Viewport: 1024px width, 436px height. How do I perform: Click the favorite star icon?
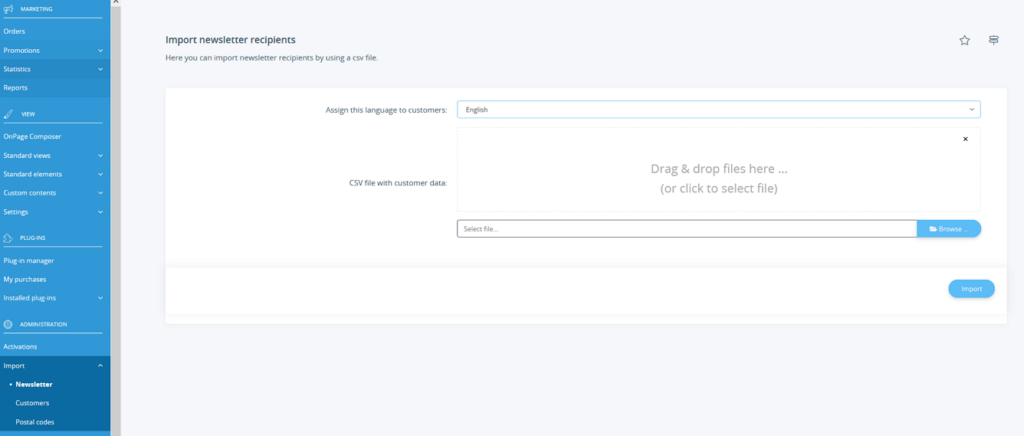[x=965, y=40]
